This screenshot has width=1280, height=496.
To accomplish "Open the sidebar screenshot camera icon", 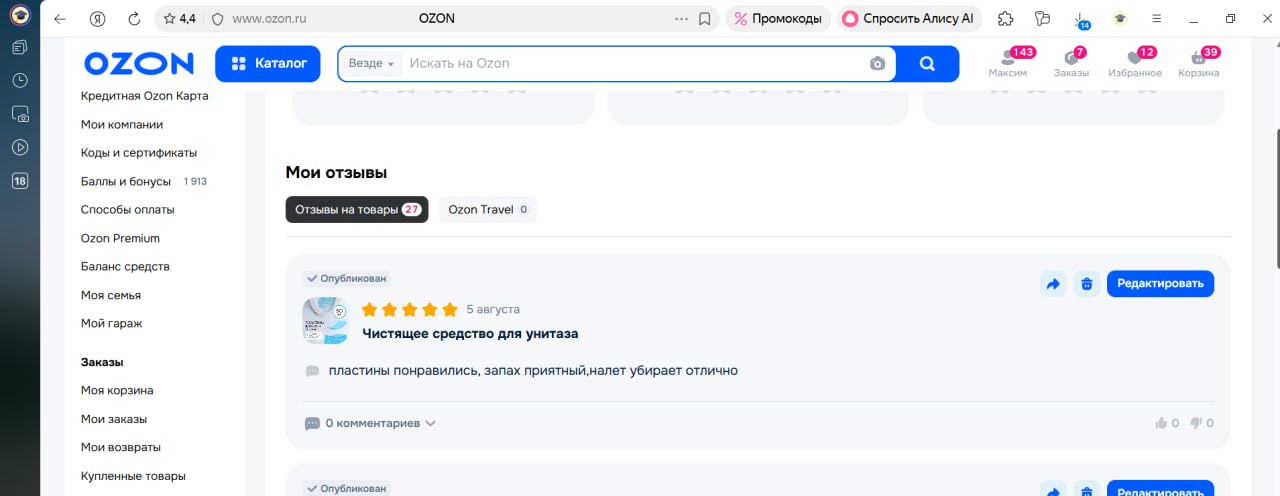I will (20, 114).
